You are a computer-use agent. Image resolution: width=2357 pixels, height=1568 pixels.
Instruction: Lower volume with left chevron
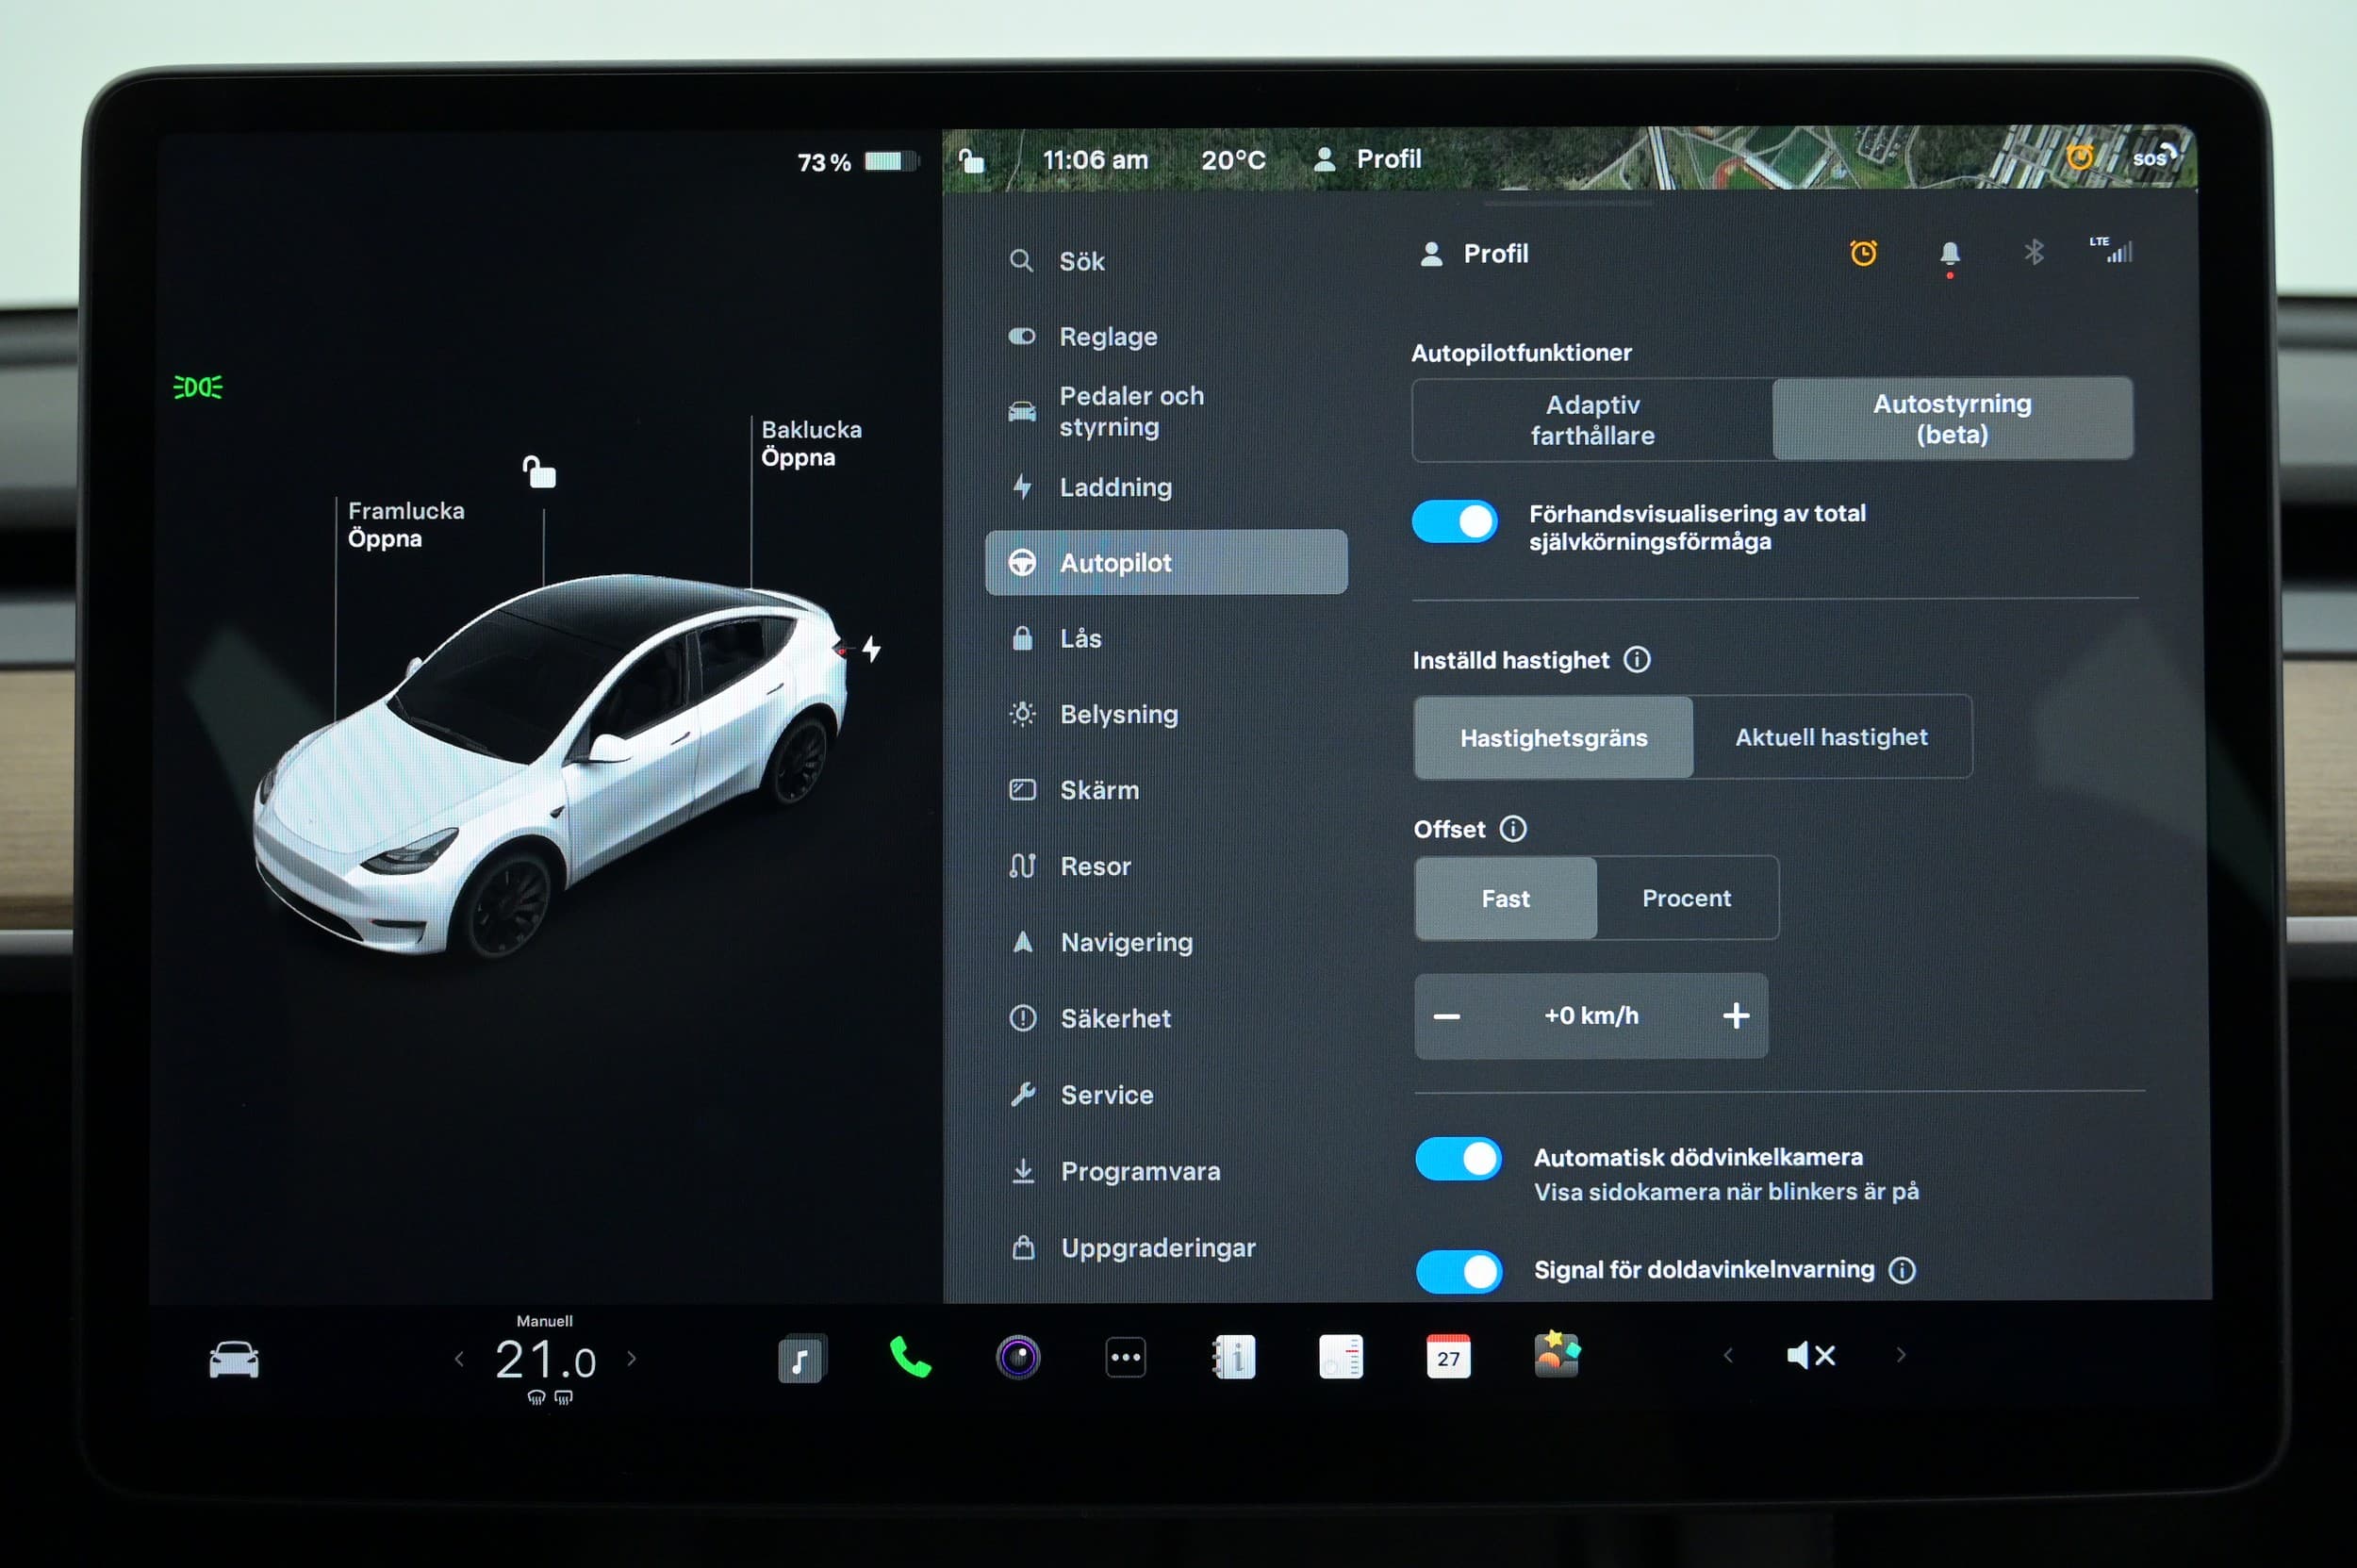(1728, 1356)
